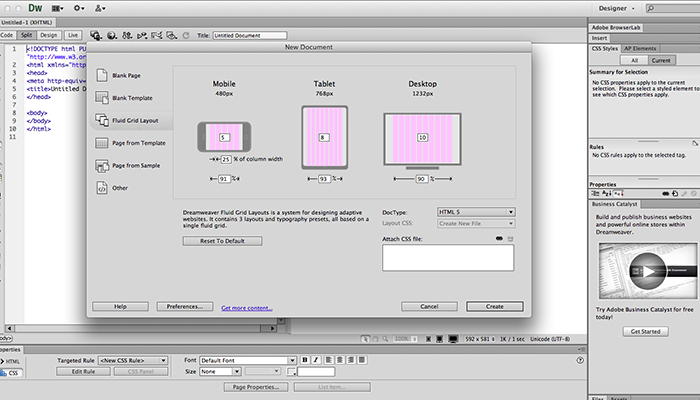Click the Properties help question icon

tap(580, 360)
